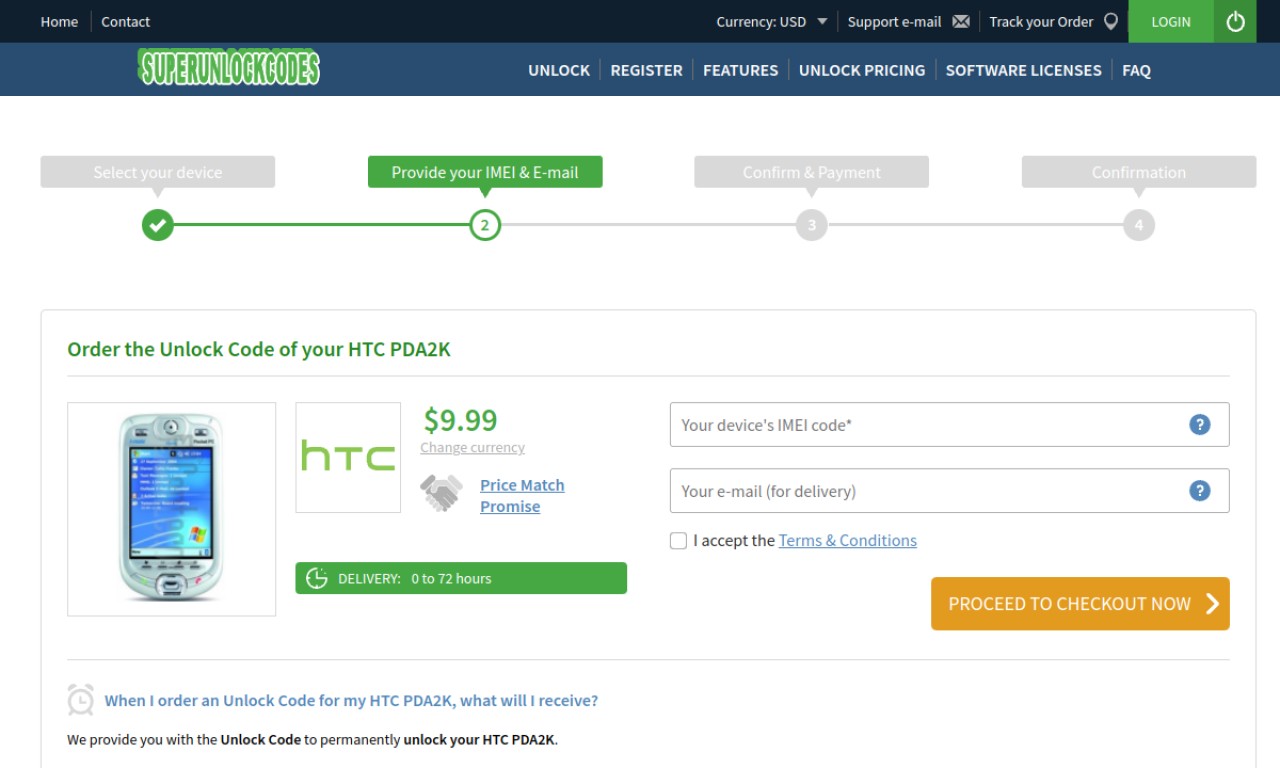This screenshot has width=1280, height=768.
Task: Open the FAQ menu item
Action: 1136,70
